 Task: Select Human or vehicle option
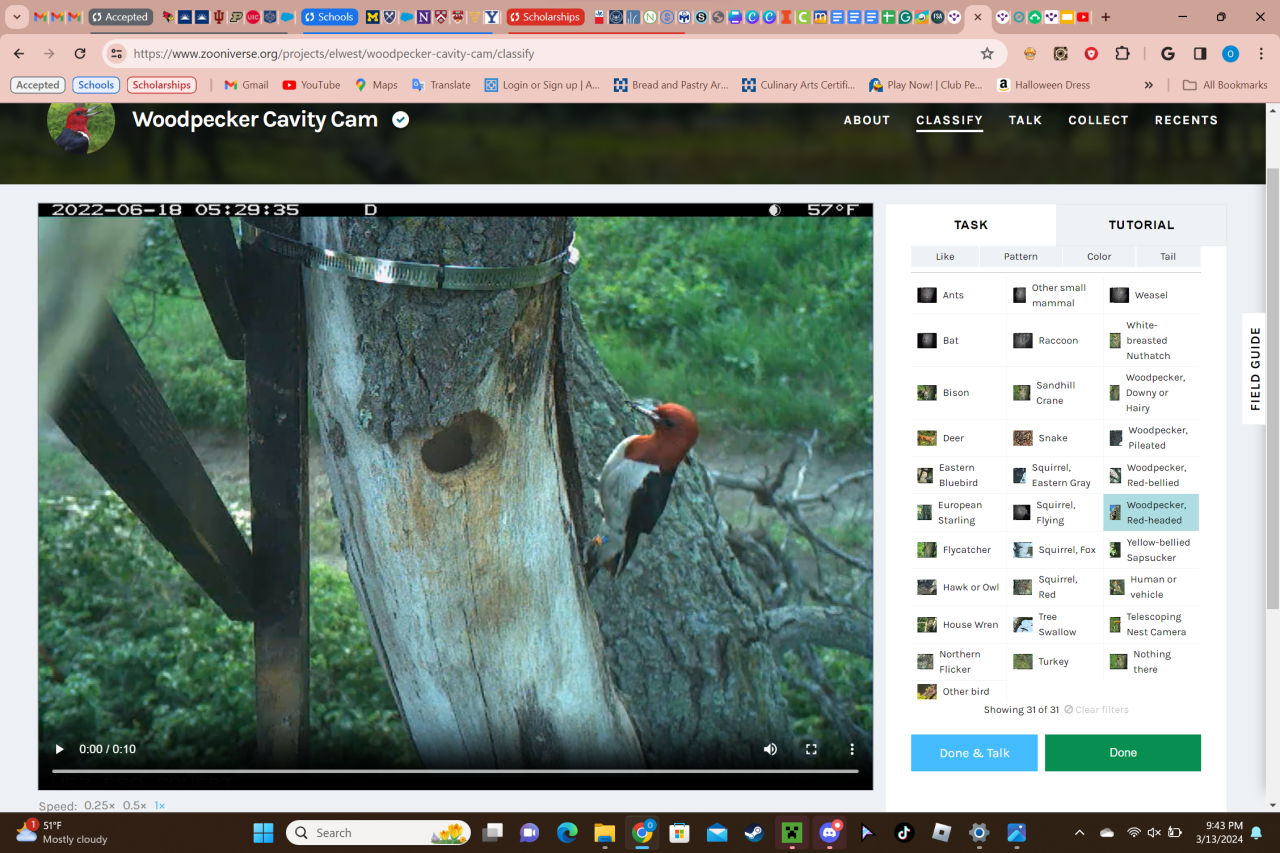pyautogui.click(x=1151, y=587)
